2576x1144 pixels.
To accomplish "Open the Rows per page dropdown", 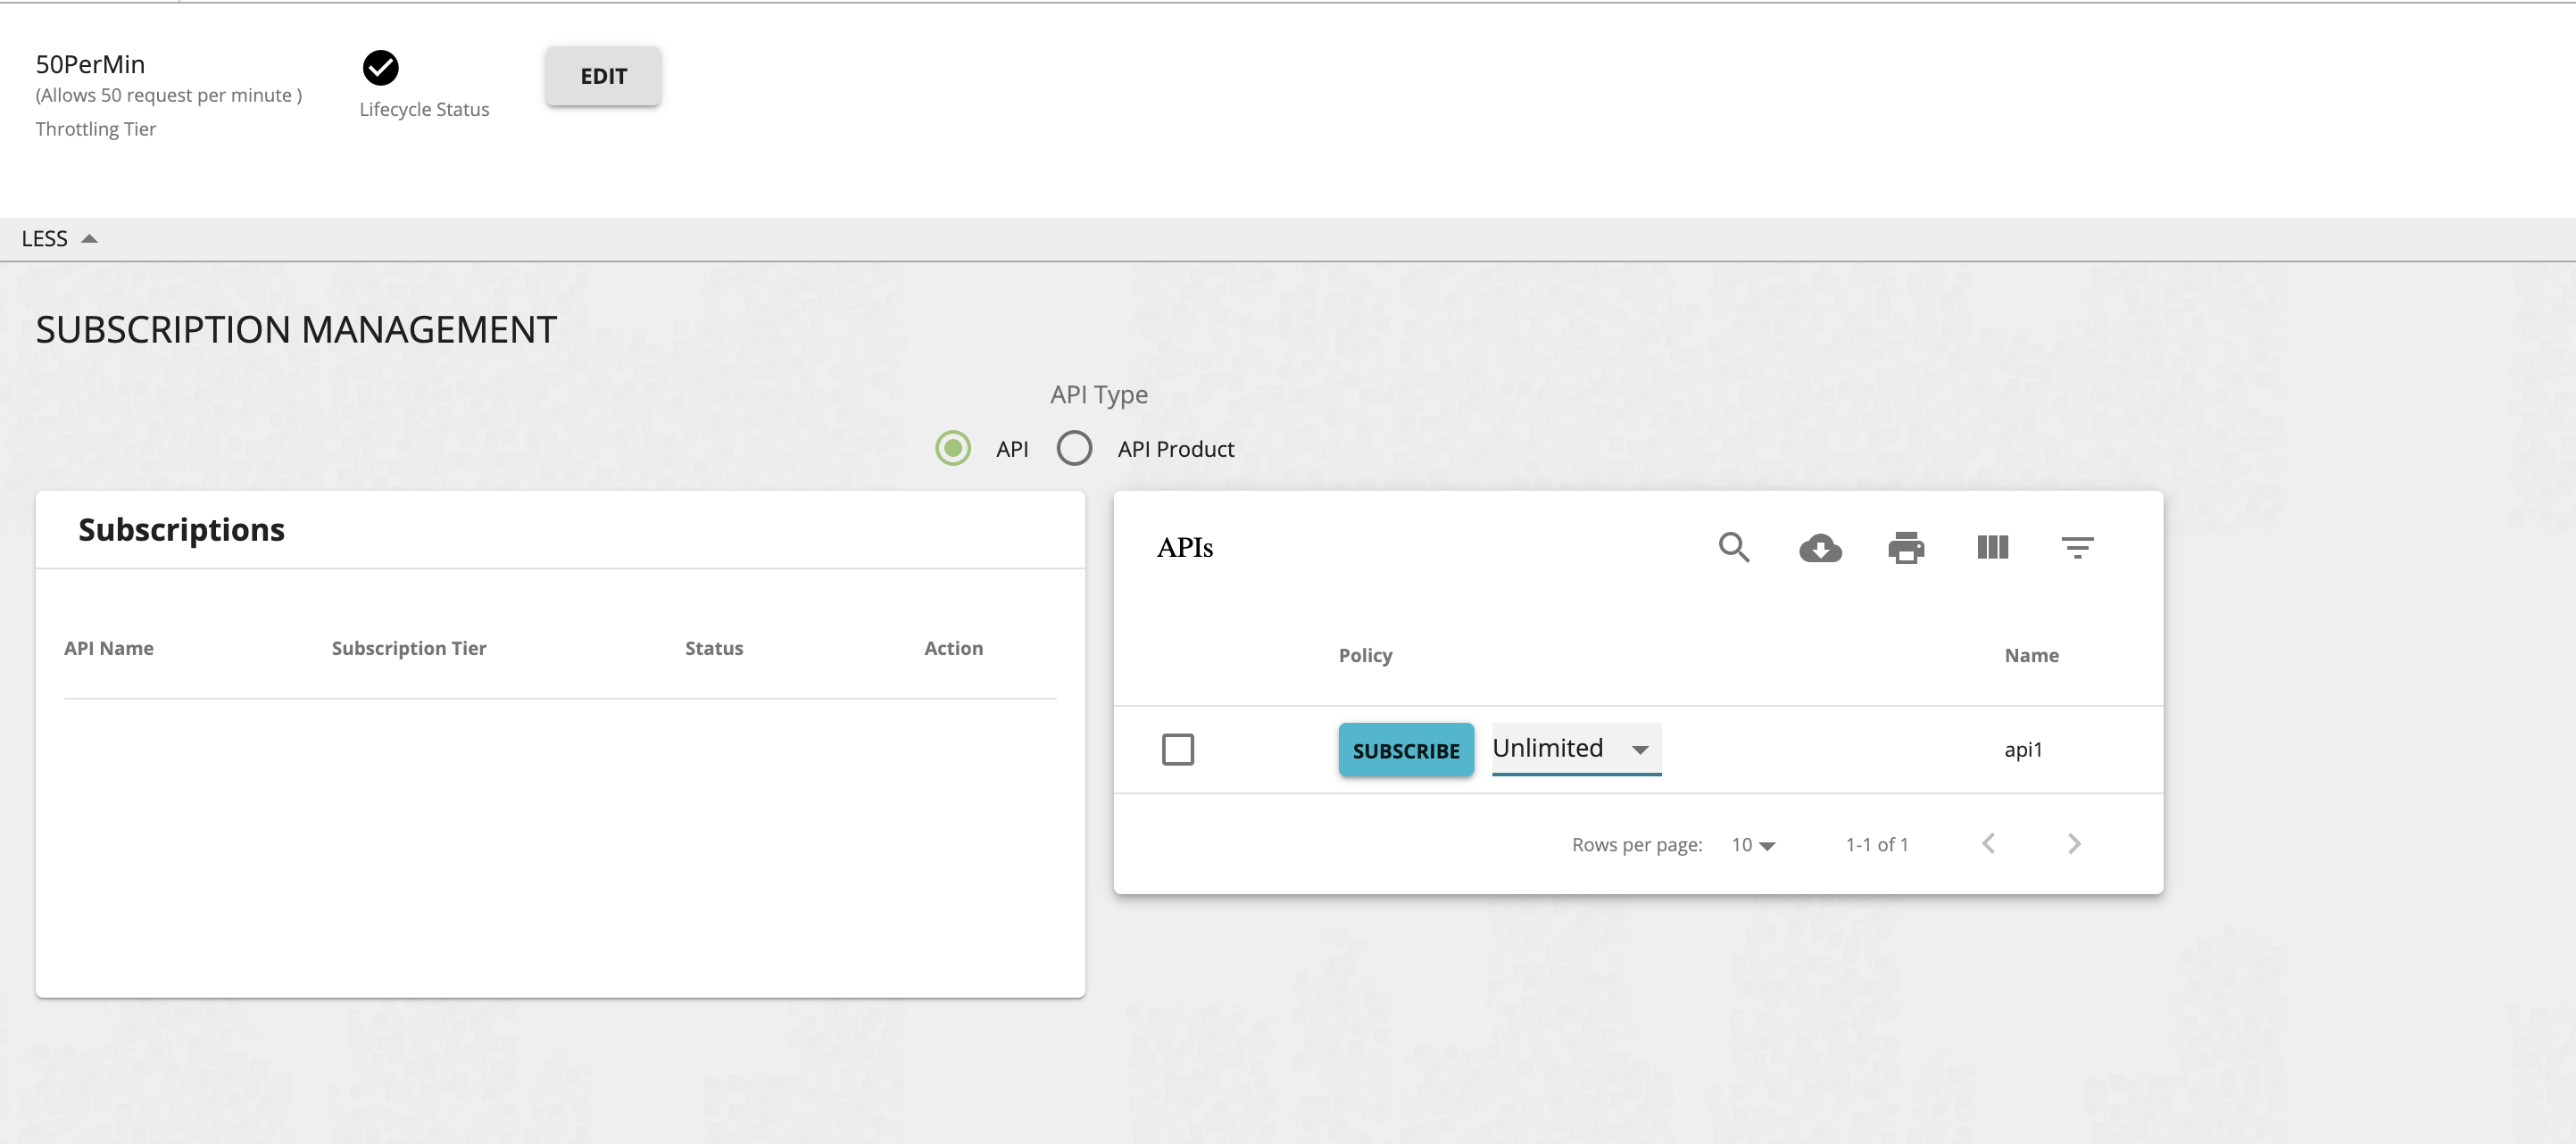I will click(x=1752, y=844).
